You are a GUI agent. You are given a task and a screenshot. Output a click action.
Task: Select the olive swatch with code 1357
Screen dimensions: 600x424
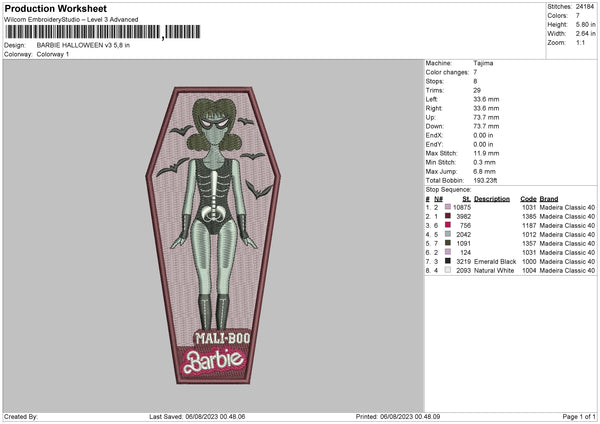[x=447, y=243]
